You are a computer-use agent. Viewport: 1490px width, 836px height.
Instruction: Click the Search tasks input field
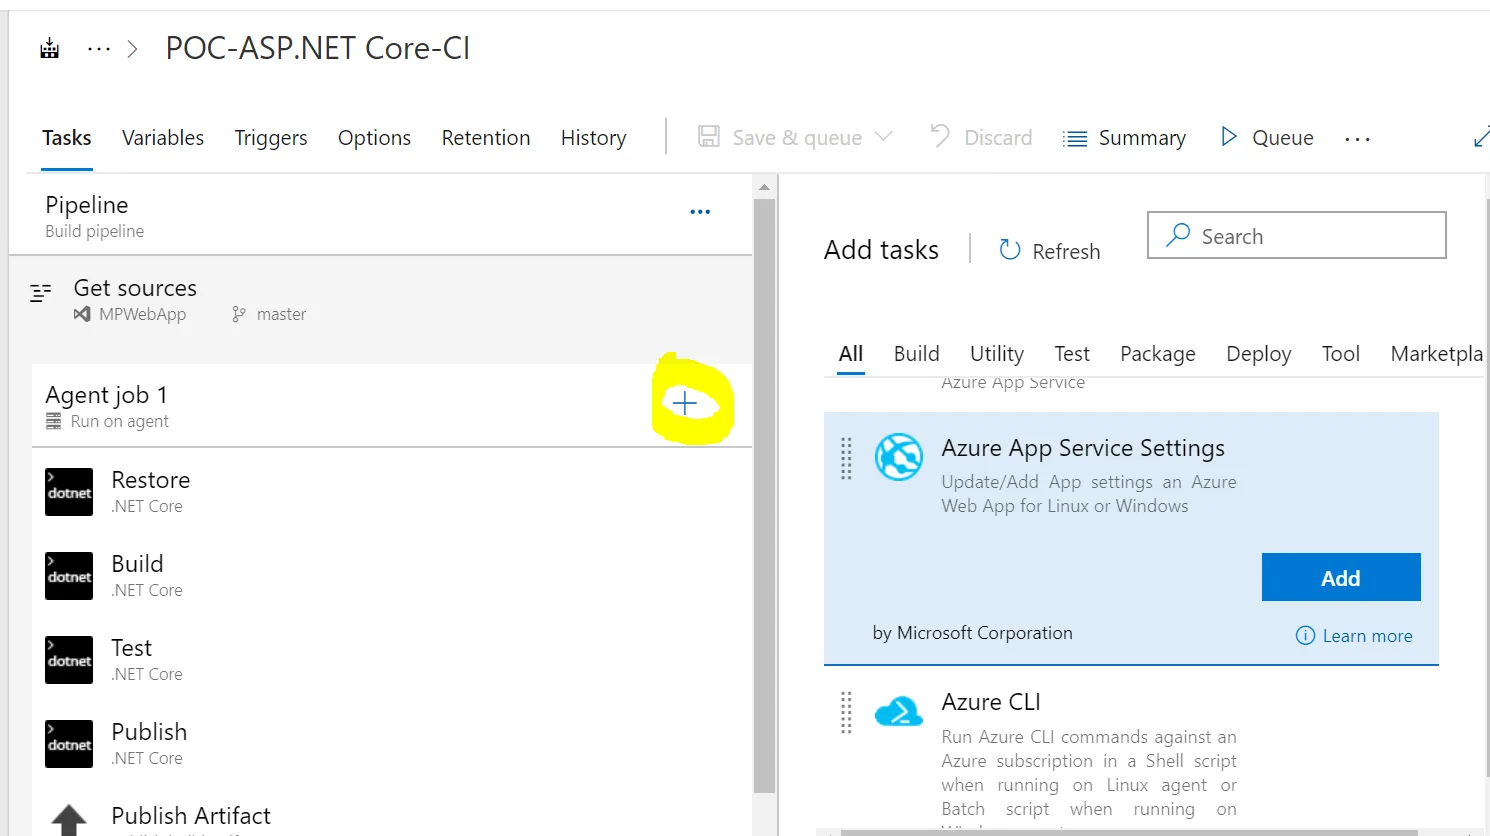[1310, 236]
